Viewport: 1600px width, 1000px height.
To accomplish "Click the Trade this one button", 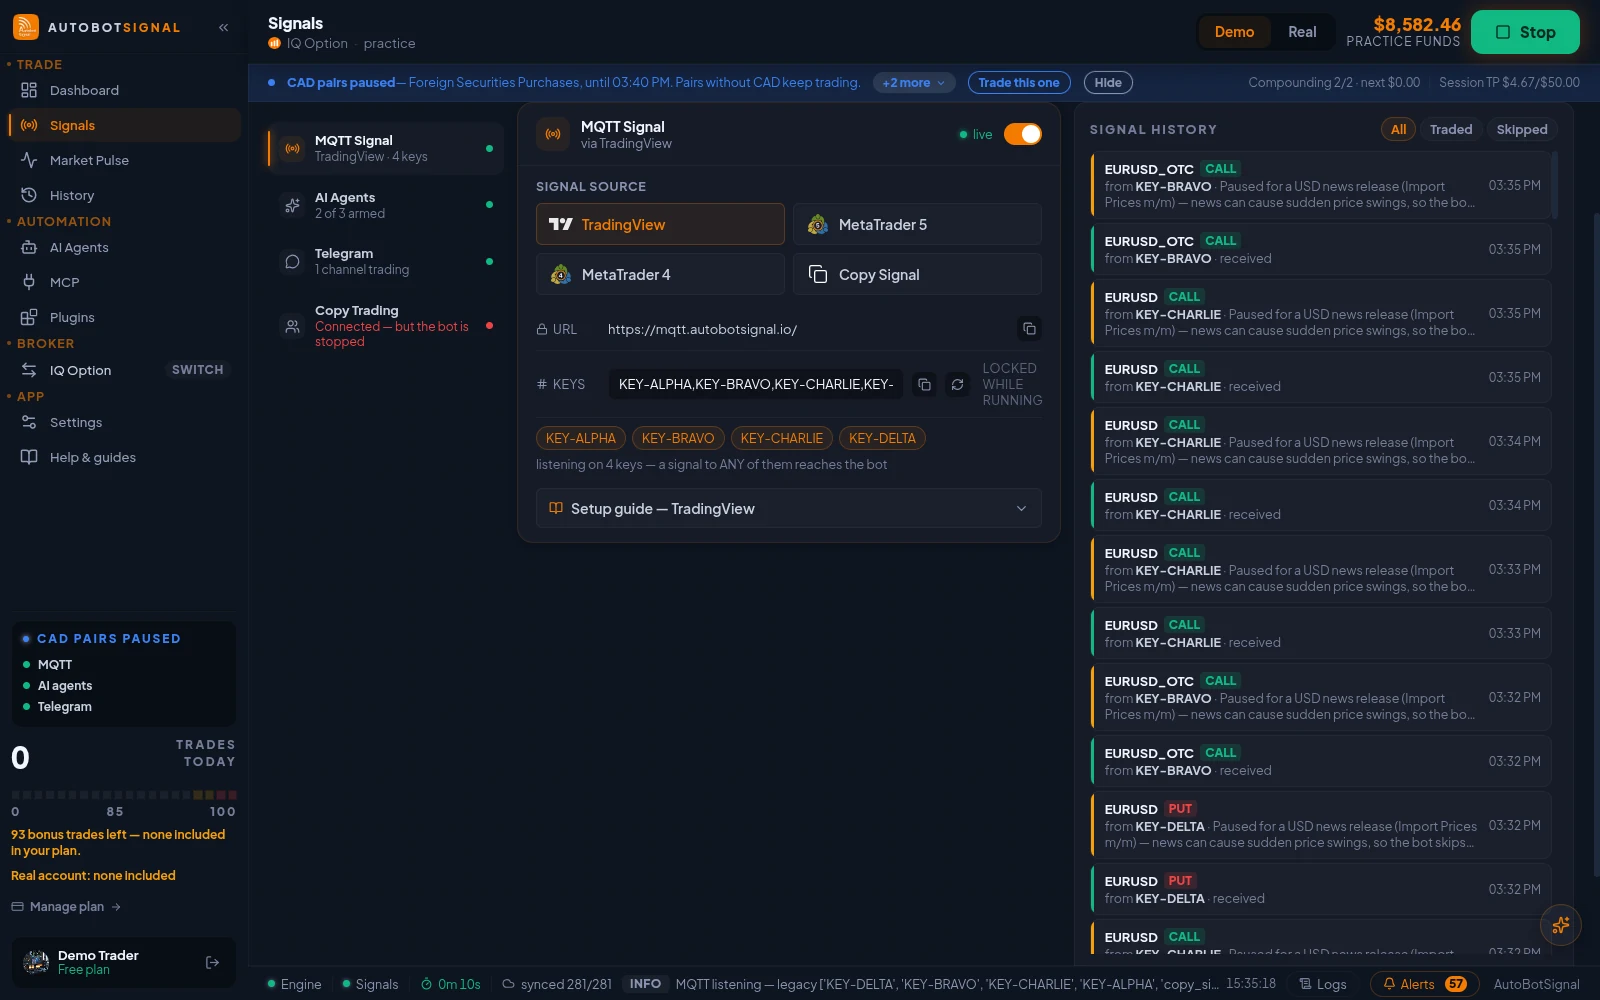I will tap(1019, 83).
